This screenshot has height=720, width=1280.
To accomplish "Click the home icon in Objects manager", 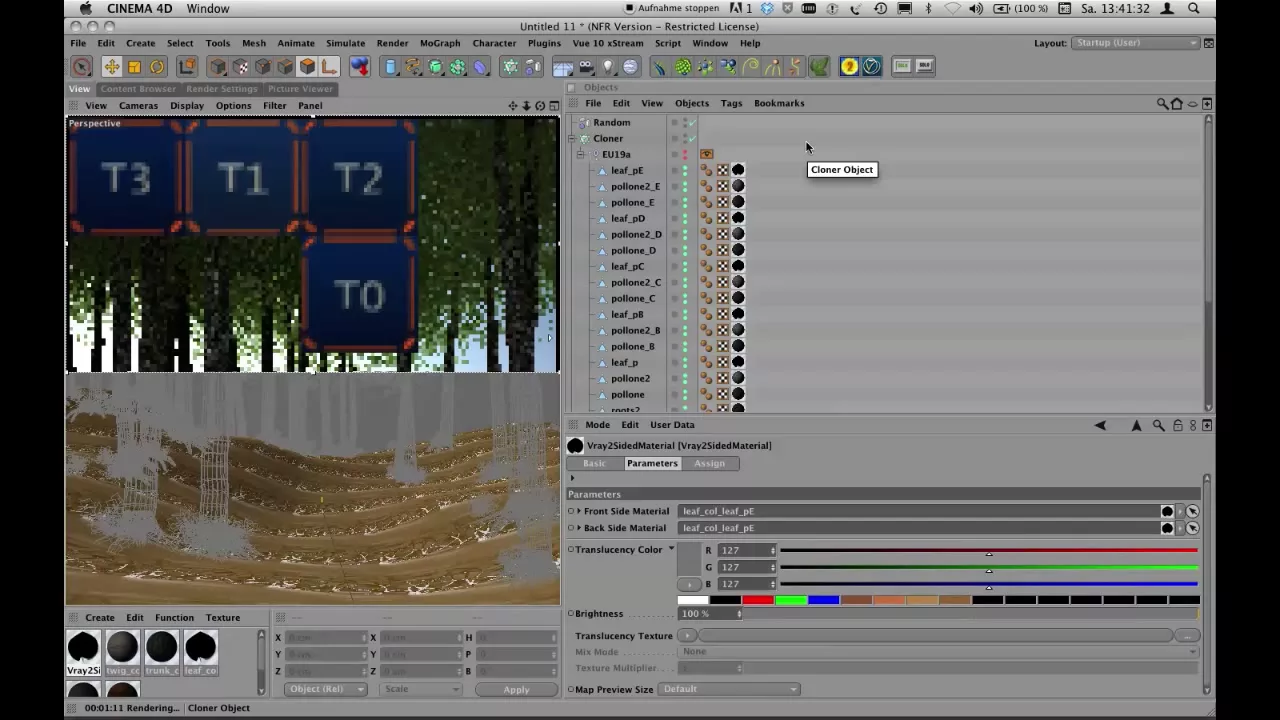I will [x=1177, y=103].
